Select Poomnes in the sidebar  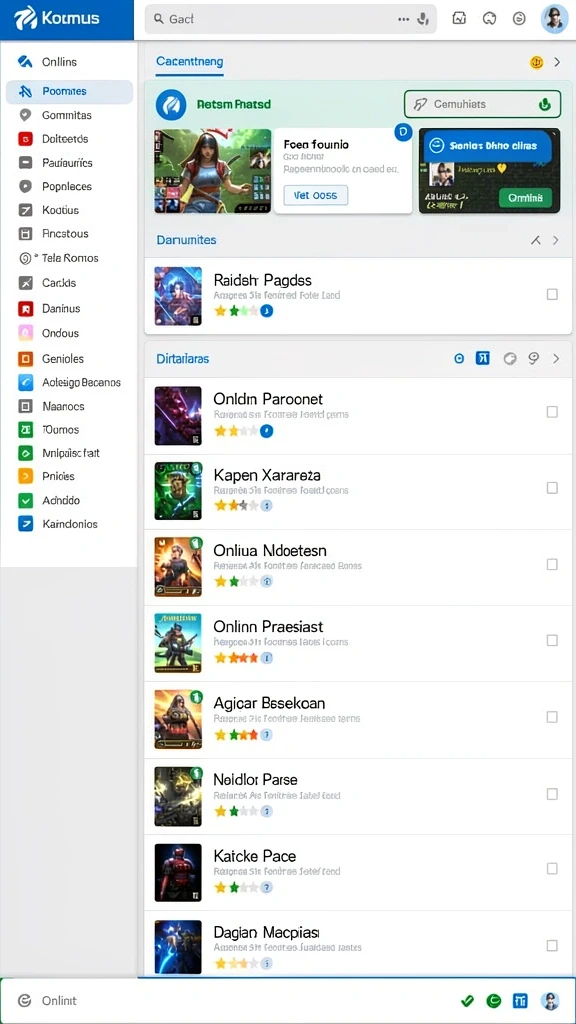click(x=69, y=91)
